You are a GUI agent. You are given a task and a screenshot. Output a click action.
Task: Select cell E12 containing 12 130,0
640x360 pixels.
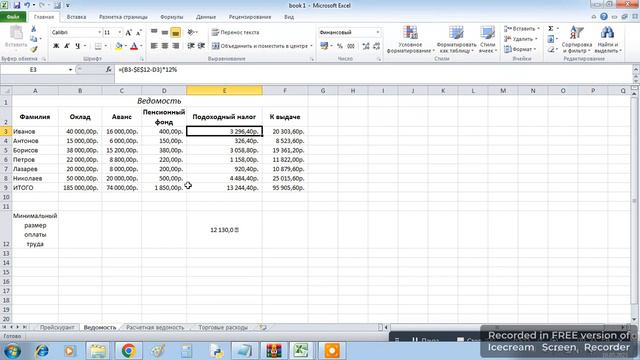pyautogui.click(x=224, y=230)
